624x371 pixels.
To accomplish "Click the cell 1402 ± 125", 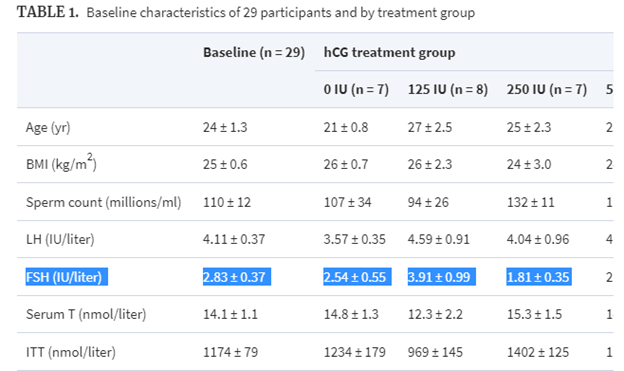I will click(x=538, y=352).
